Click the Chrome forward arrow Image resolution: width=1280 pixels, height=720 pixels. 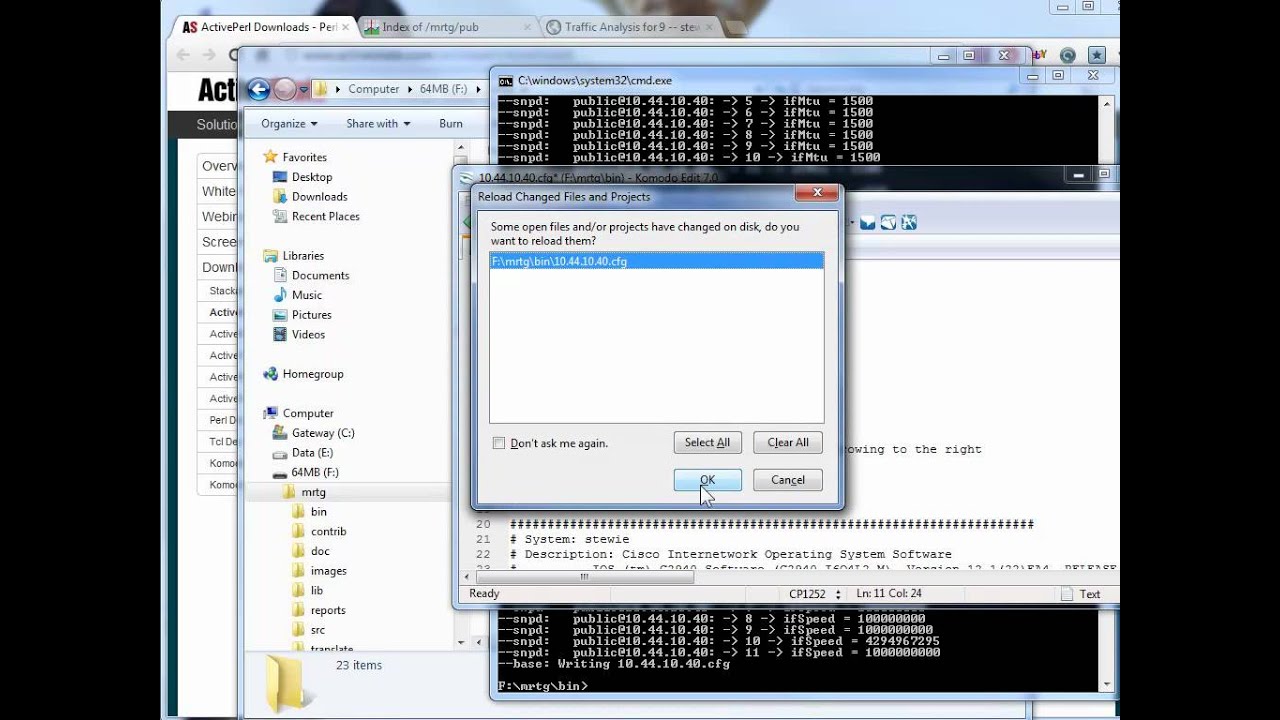(x=209, y=55)
